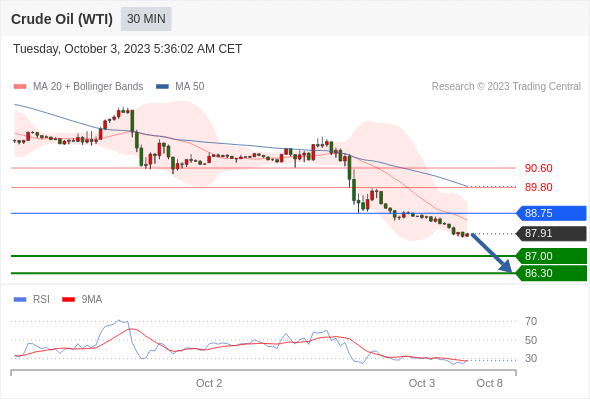Click the blue MA 50 legend swatch
Image resolution: width=590 pixels, height=400 pixels.
coord(162,87)
